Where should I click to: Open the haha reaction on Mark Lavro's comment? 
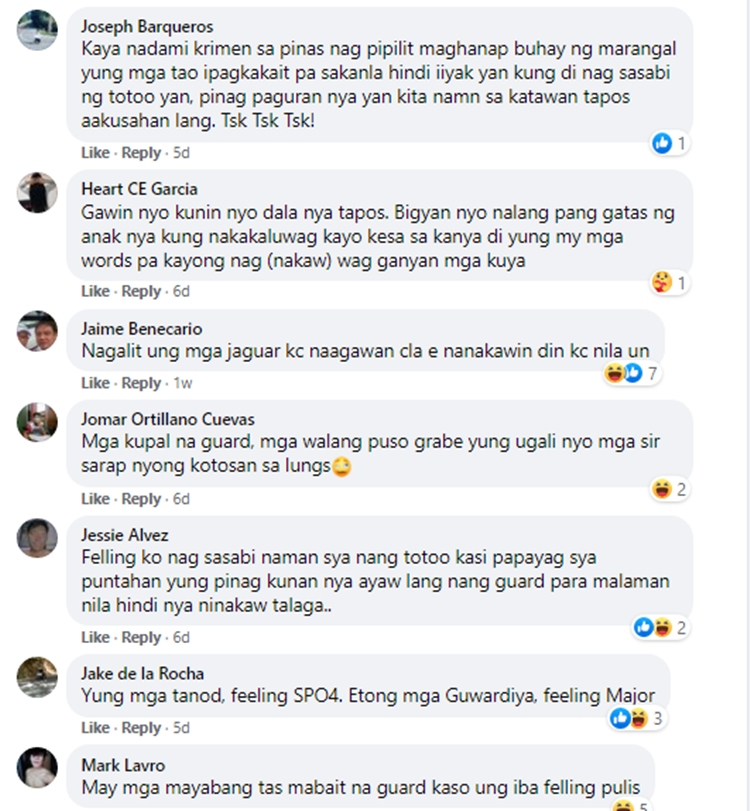point(623,806)
